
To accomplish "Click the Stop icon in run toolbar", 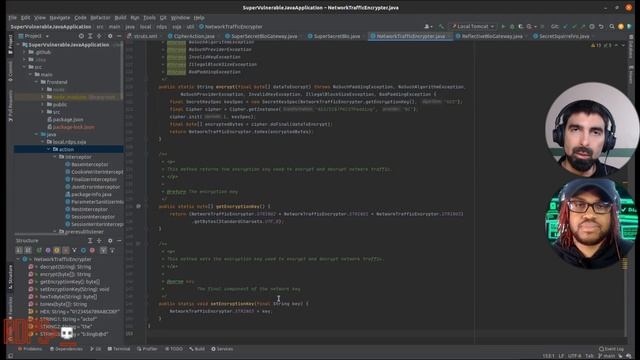I will click(542, 27).
